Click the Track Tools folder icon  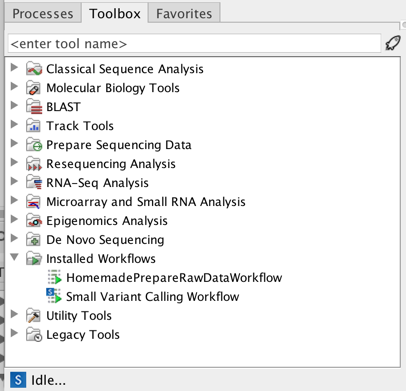tap(33, 126)
